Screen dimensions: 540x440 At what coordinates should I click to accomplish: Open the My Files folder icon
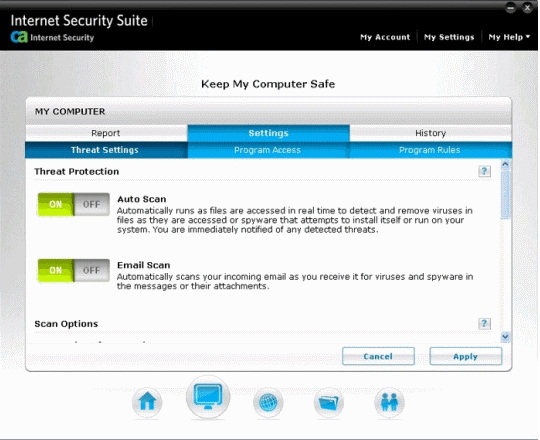[x=329, y=402]
